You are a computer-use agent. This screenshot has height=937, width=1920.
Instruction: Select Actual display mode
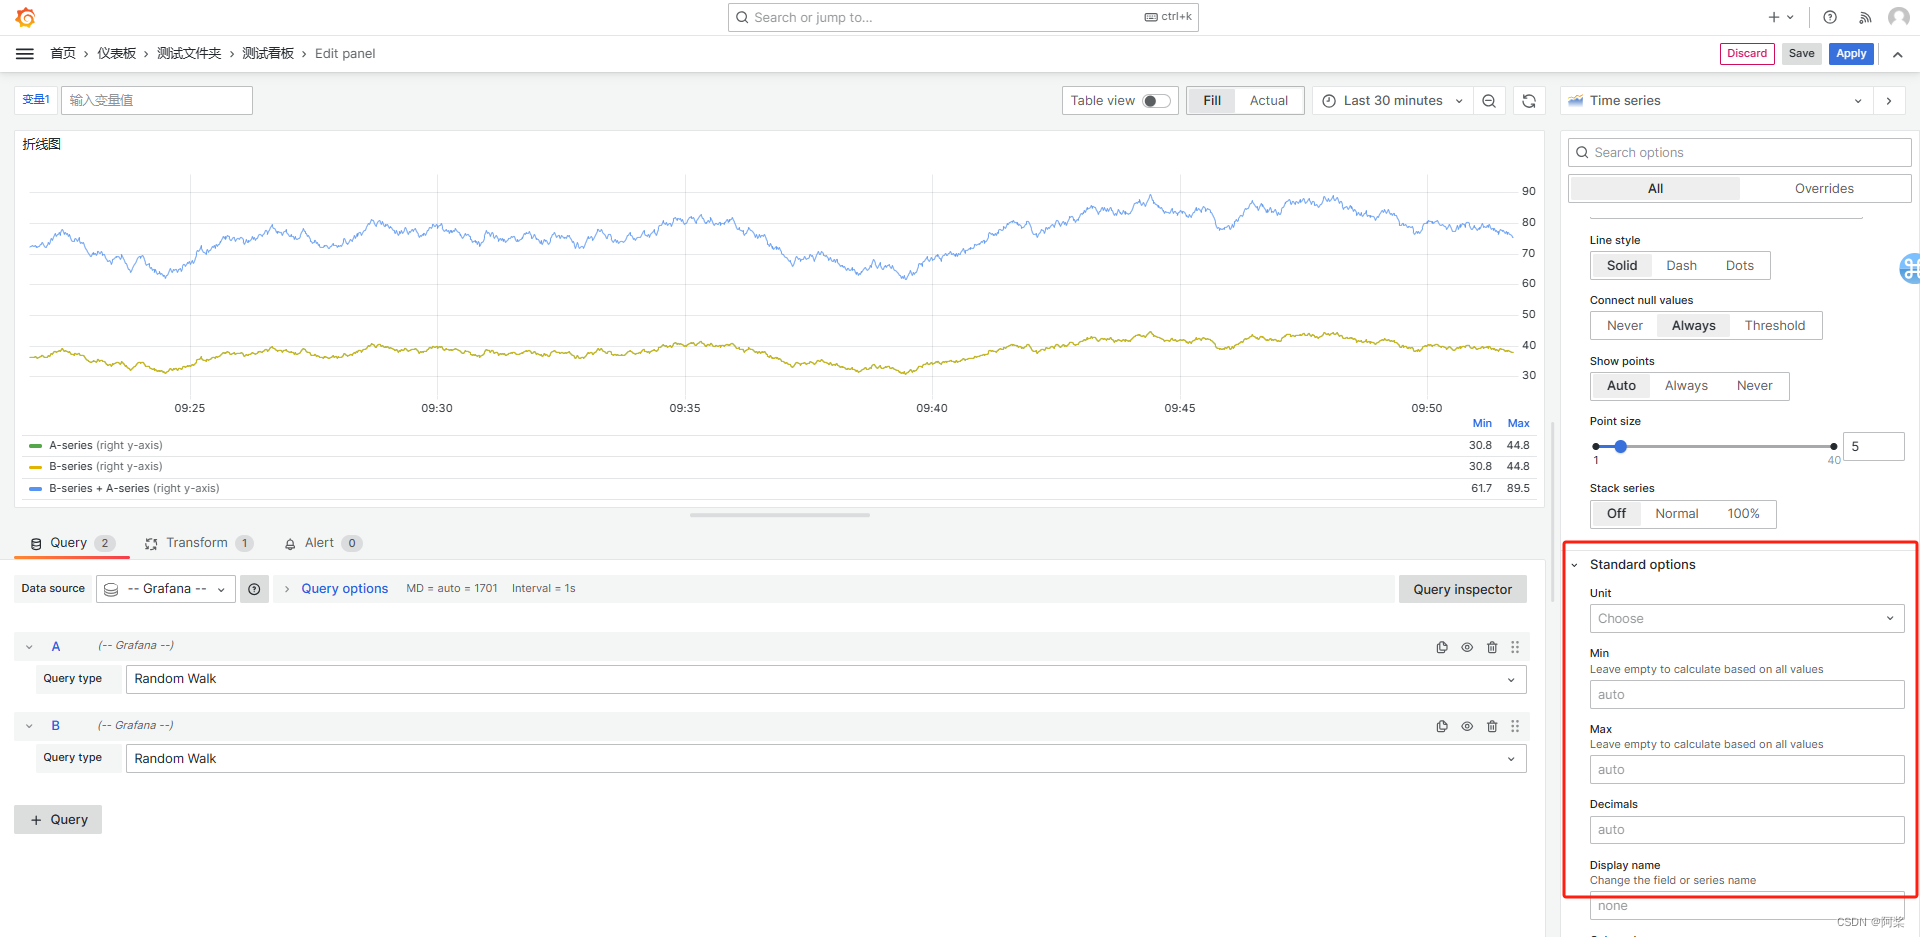(1269, 101)
